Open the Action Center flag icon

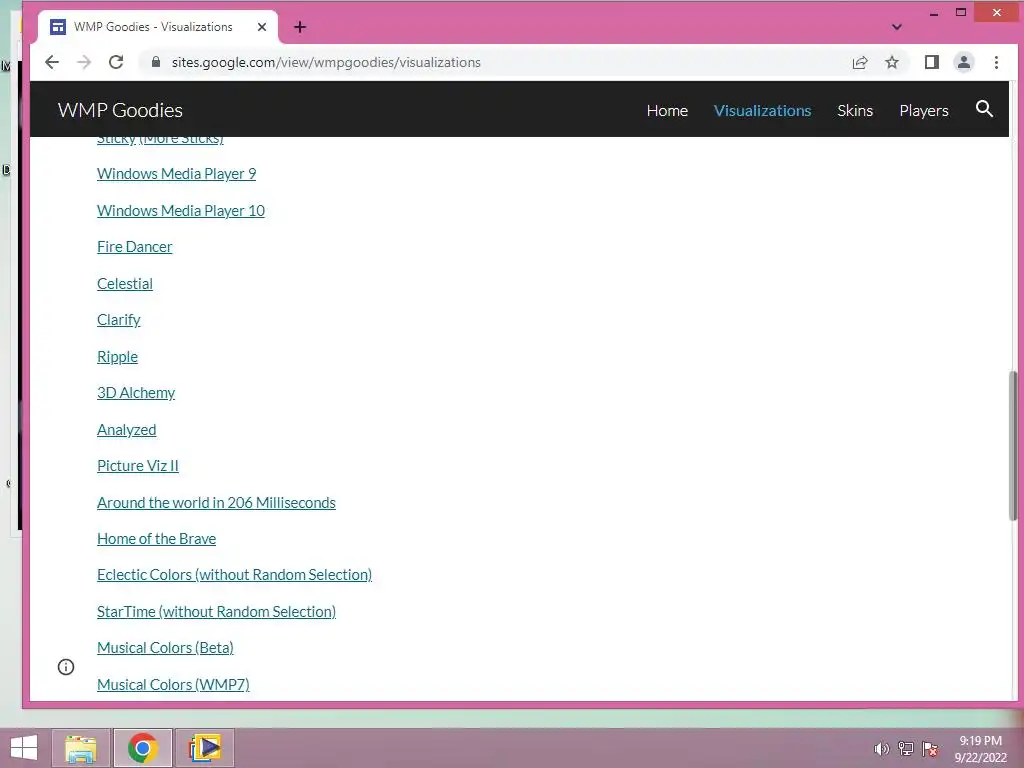pos(930,749)
